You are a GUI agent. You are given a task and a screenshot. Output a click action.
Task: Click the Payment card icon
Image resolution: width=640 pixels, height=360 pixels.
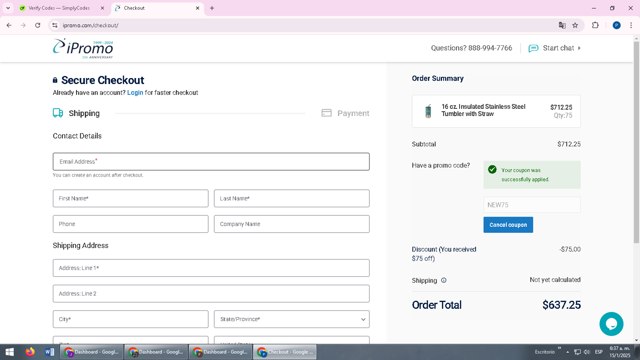point(327,113)
